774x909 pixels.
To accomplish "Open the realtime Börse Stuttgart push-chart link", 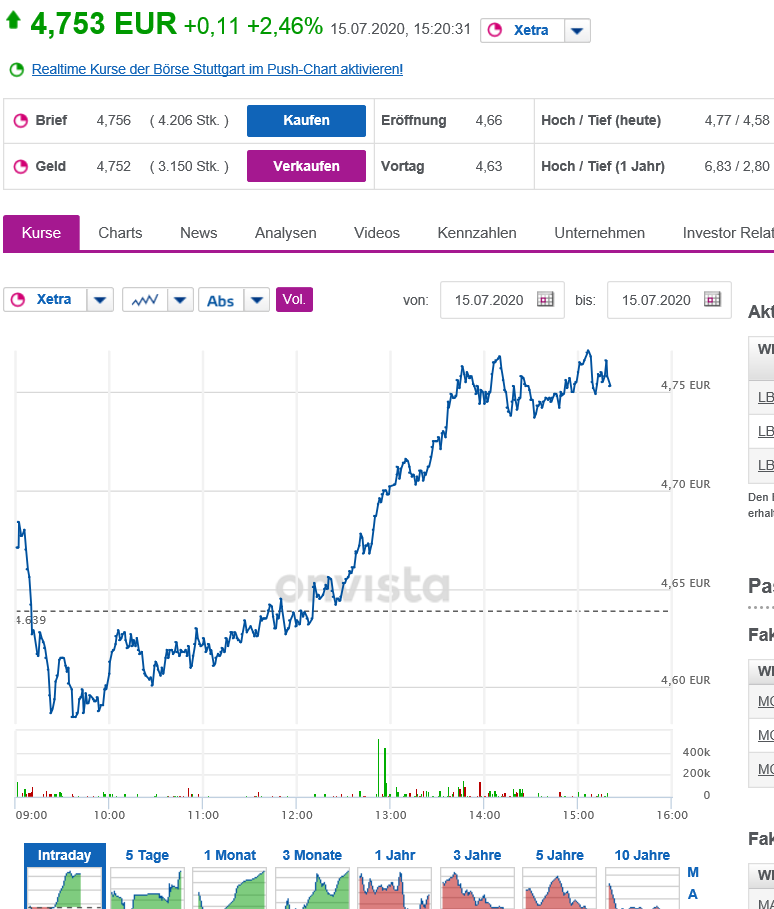I will click(217, 70).
